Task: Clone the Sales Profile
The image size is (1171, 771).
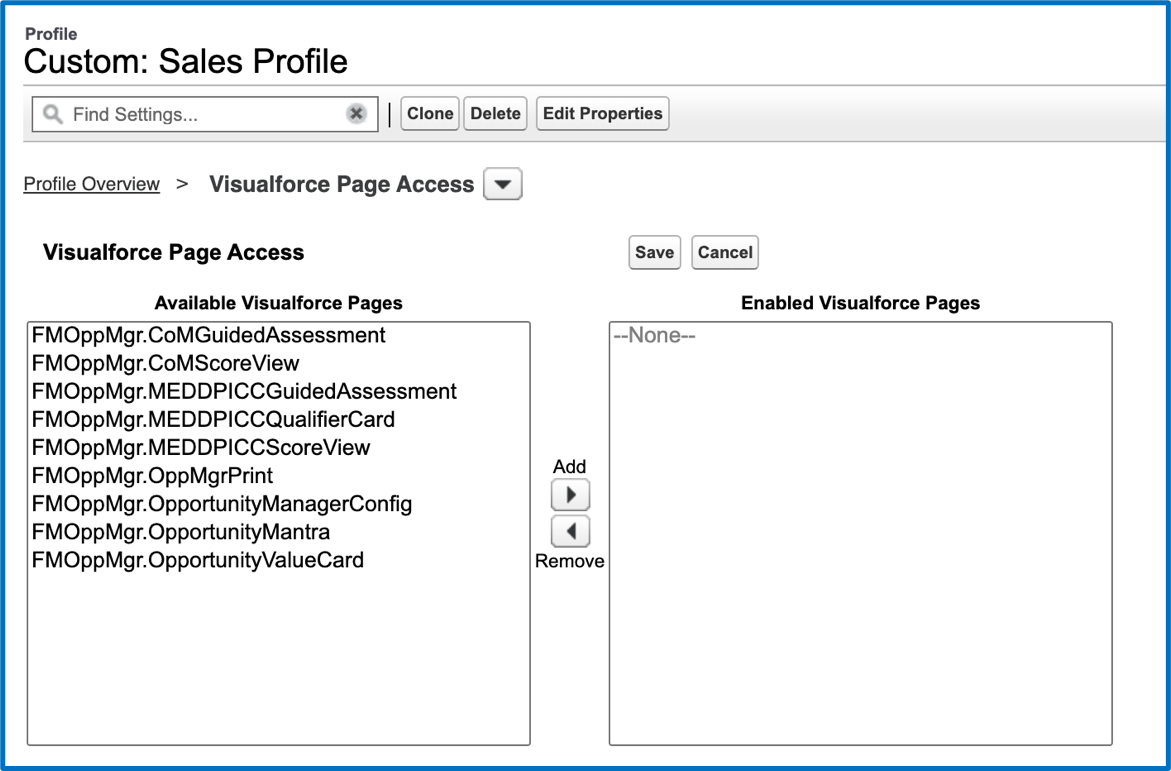Action: [x=430, y=114]
